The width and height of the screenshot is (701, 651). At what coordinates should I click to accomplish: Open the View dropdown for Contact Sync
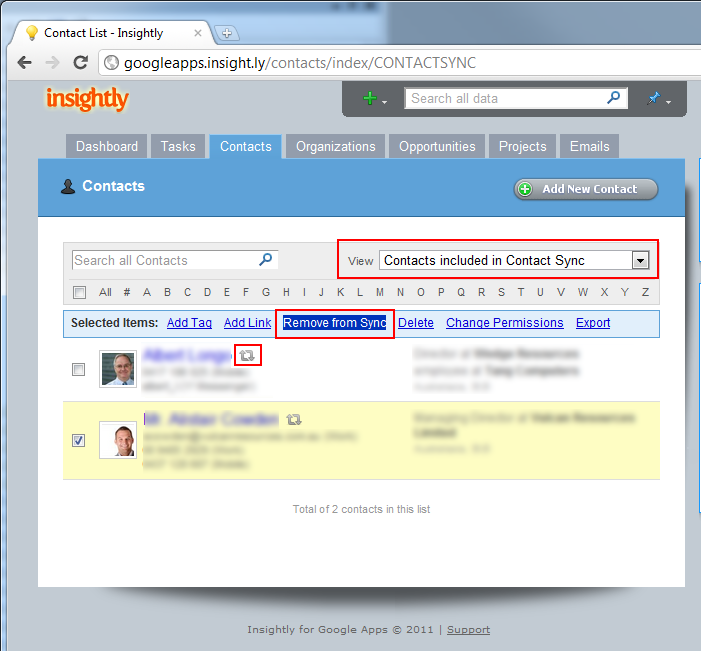pos(514,260)
